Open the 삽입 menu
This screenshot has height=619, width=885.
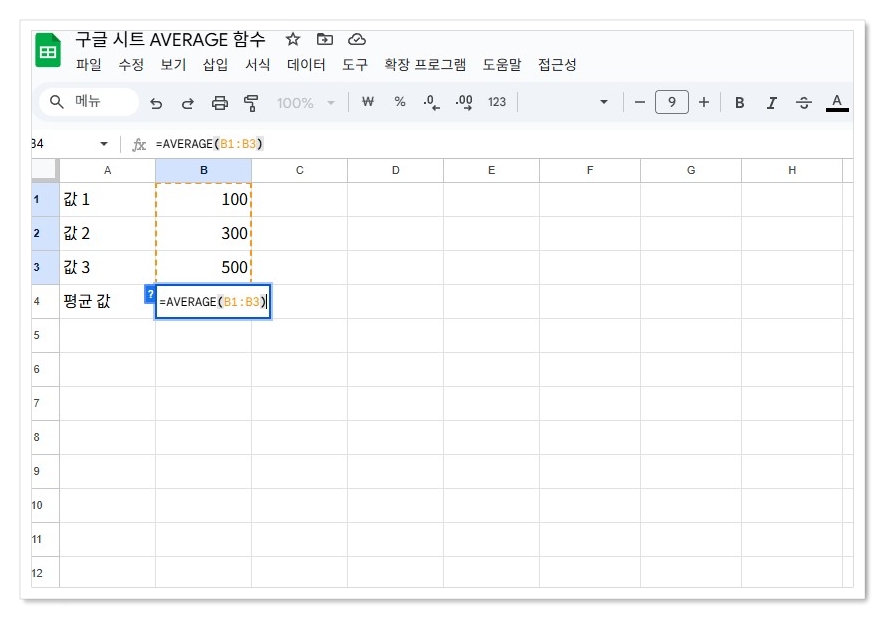point(215,64)
